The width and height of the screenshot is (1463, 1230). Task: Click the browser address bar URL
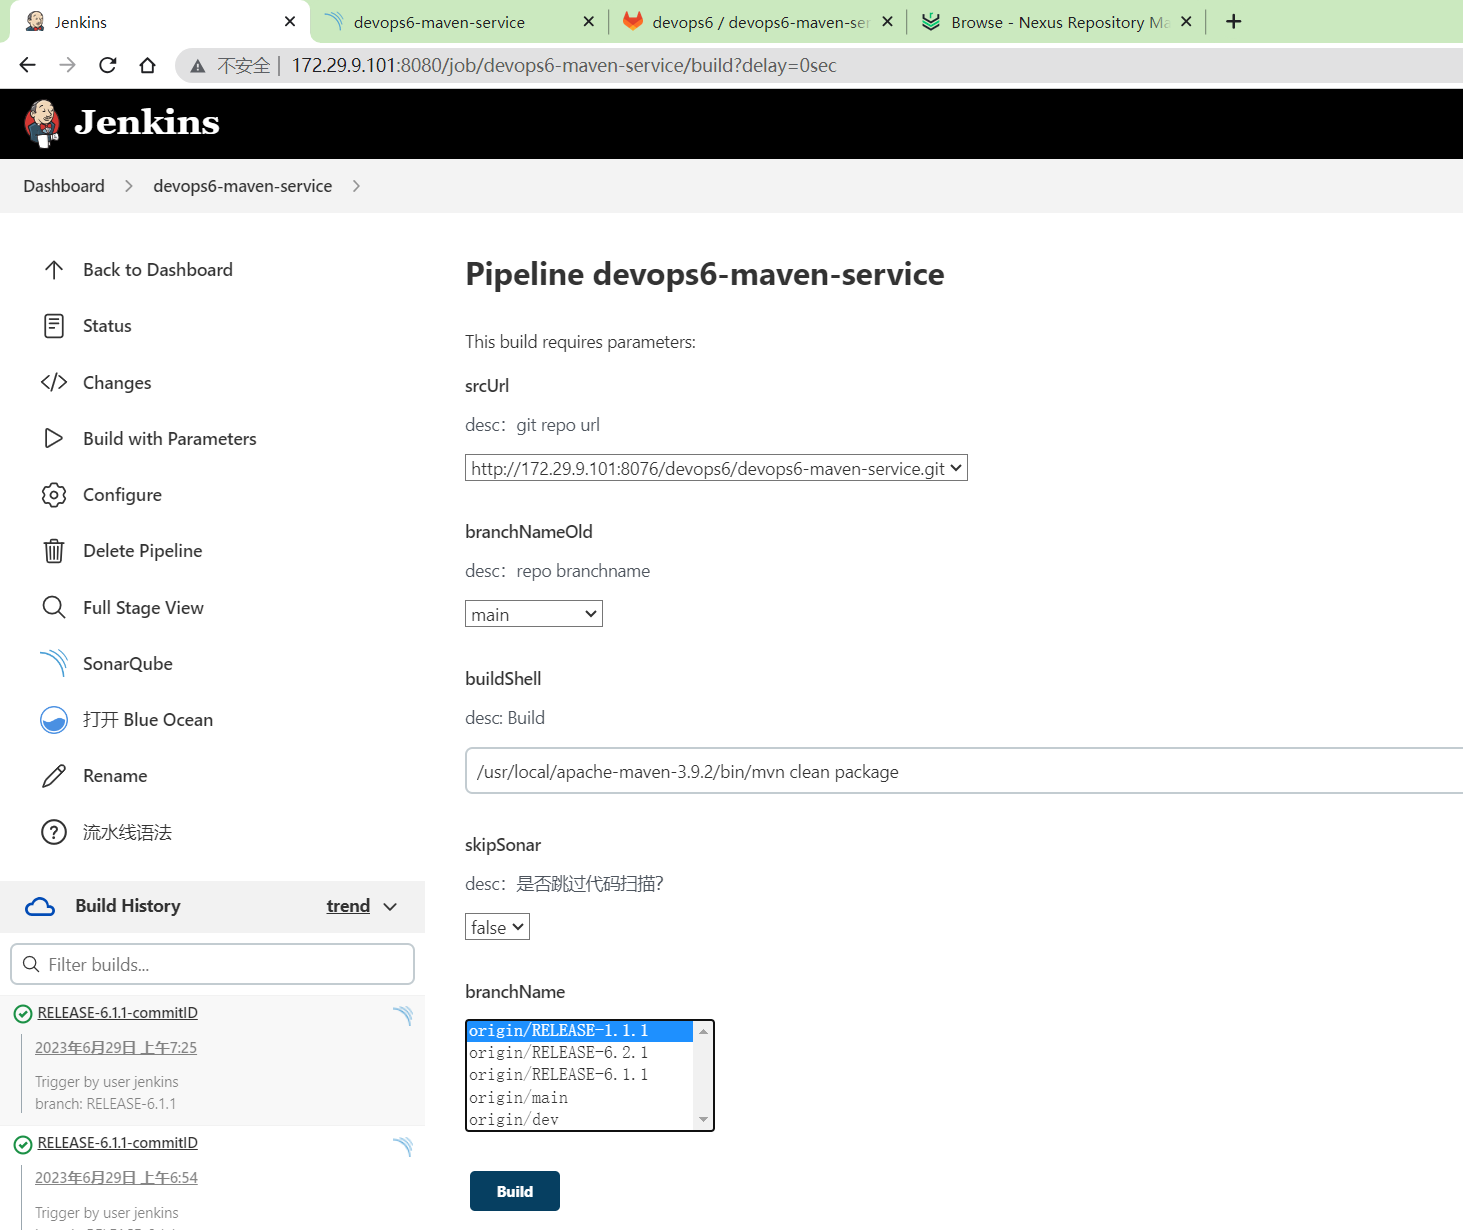pyautogui.click(x=564, y=66)
